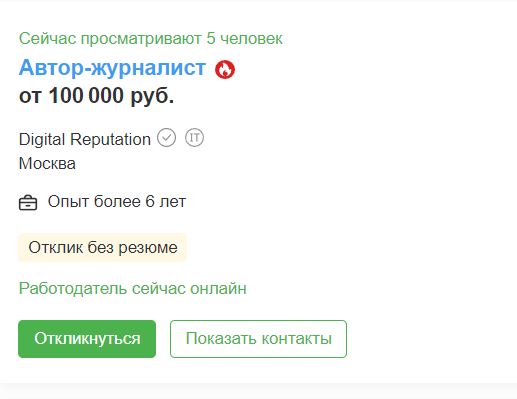Click the Опыт более 6 лет label
517x399 pixels.
[117, 201]
